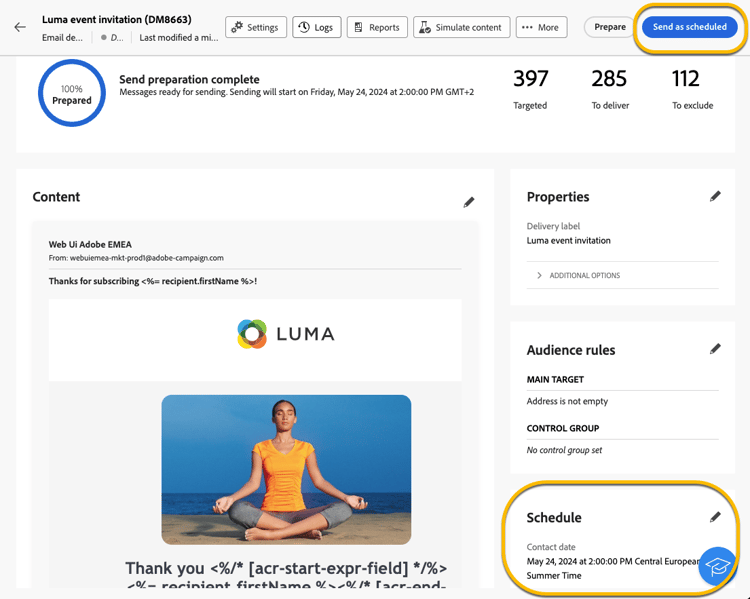Click 'Luma event invitation' delivery label value
Viewport: 750px width, 599px height.
(x=569, y=240)
